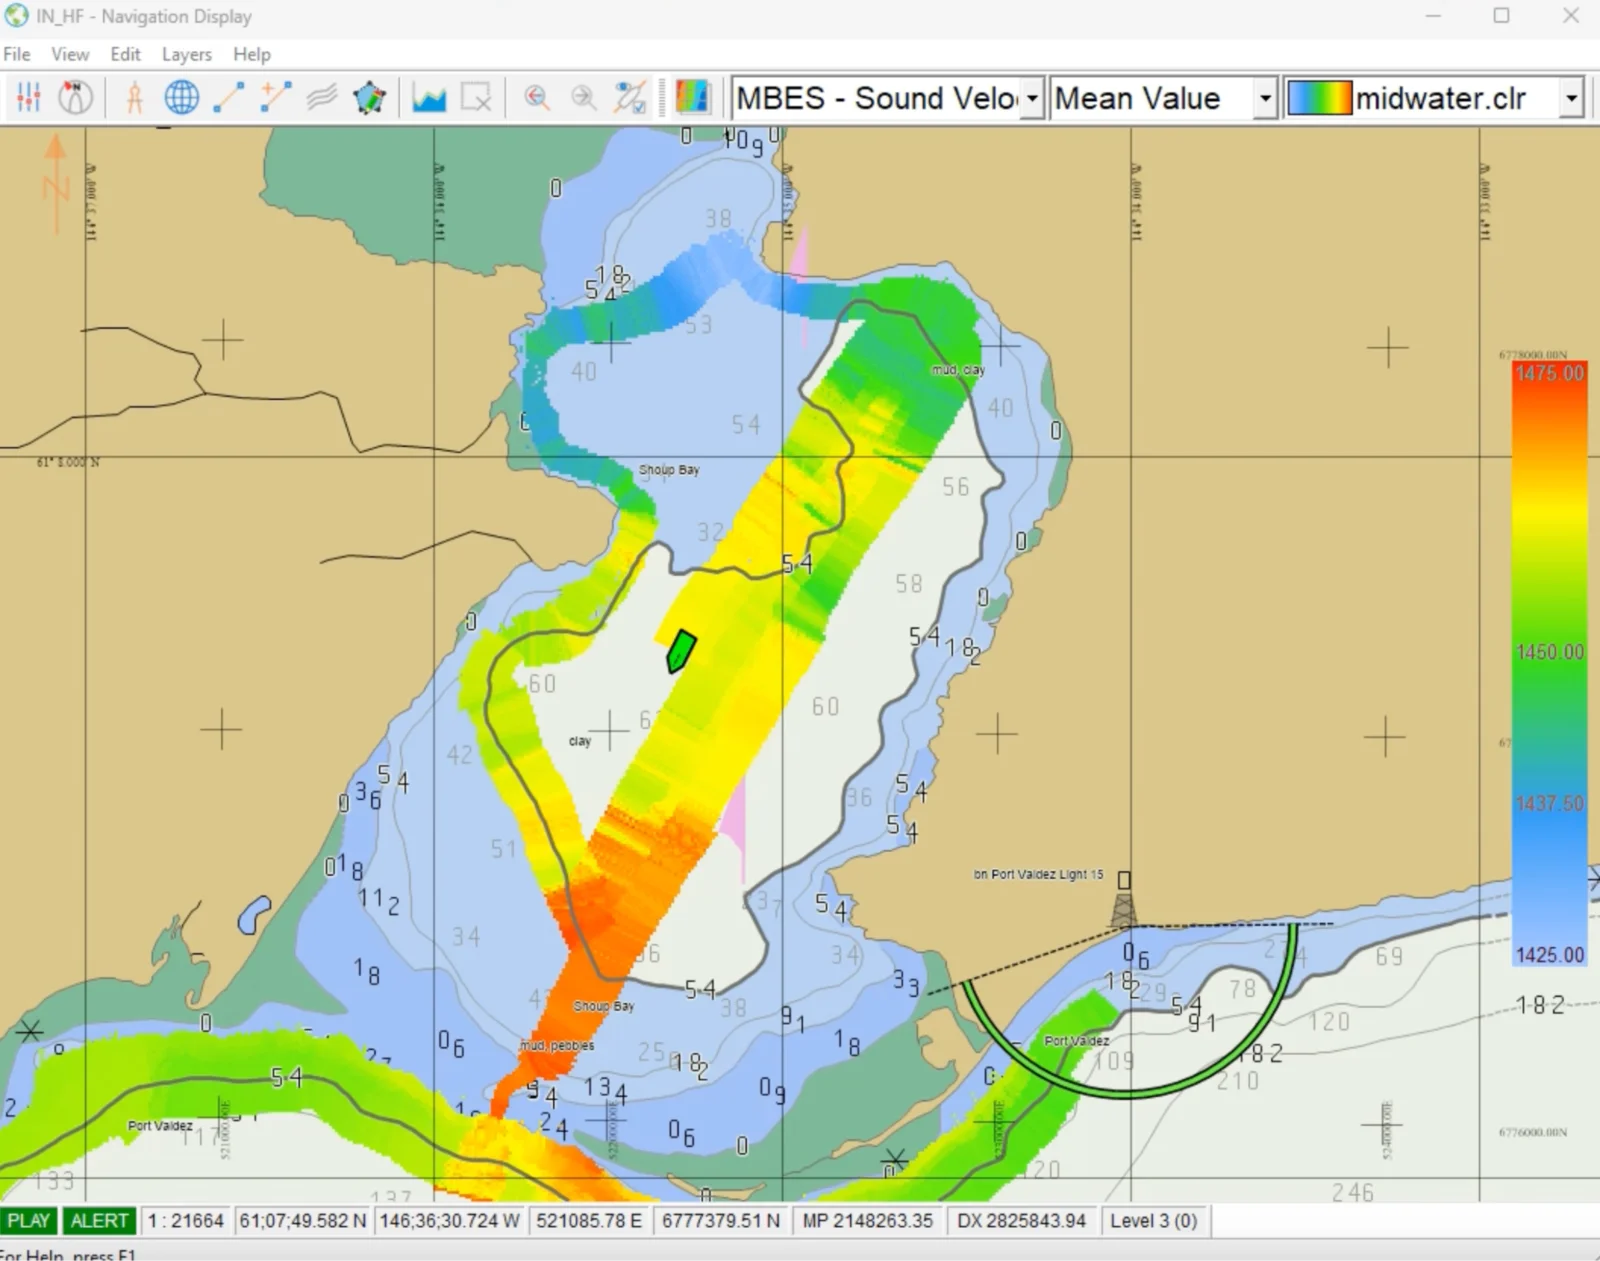1600x1261 pixels.
Task: Click the 1425.00 legend value
Action: point(1550,955)
